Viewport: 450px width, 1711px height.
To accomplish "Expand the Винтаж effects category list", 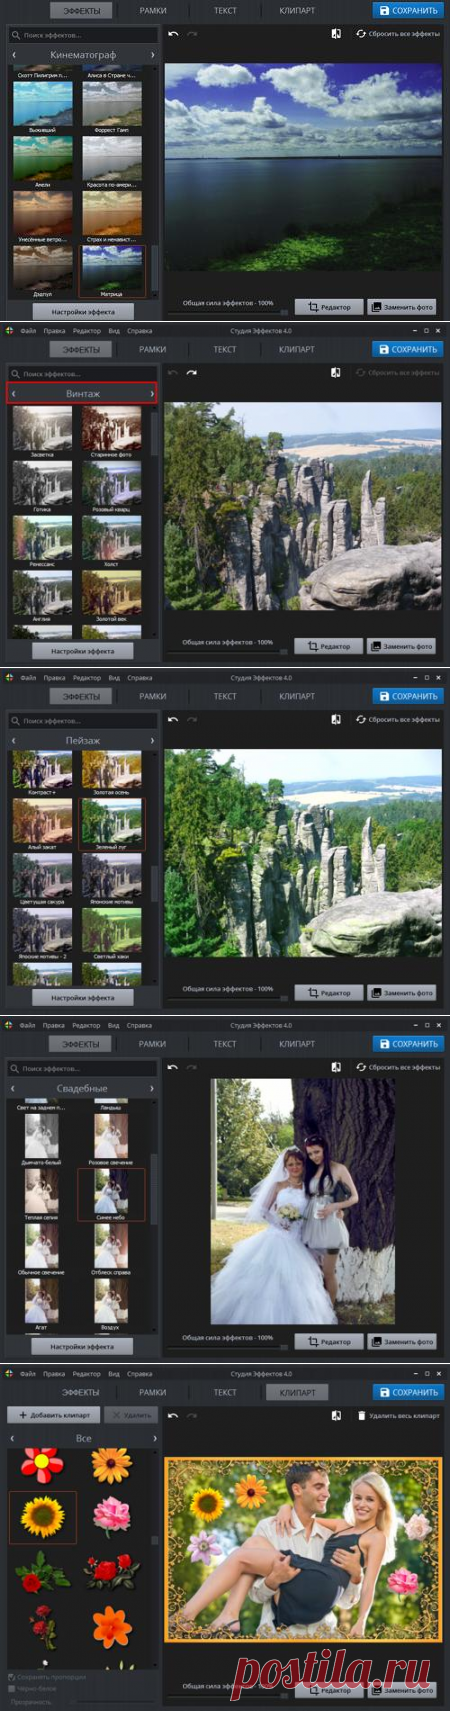I will tap(83, 394).
